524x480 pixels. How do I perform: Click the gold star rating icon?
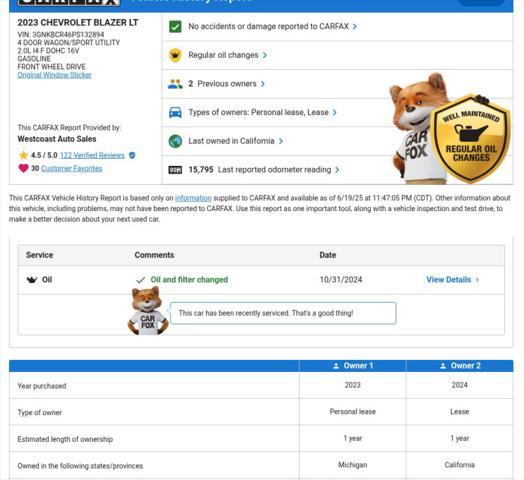(x=23, y=155)
